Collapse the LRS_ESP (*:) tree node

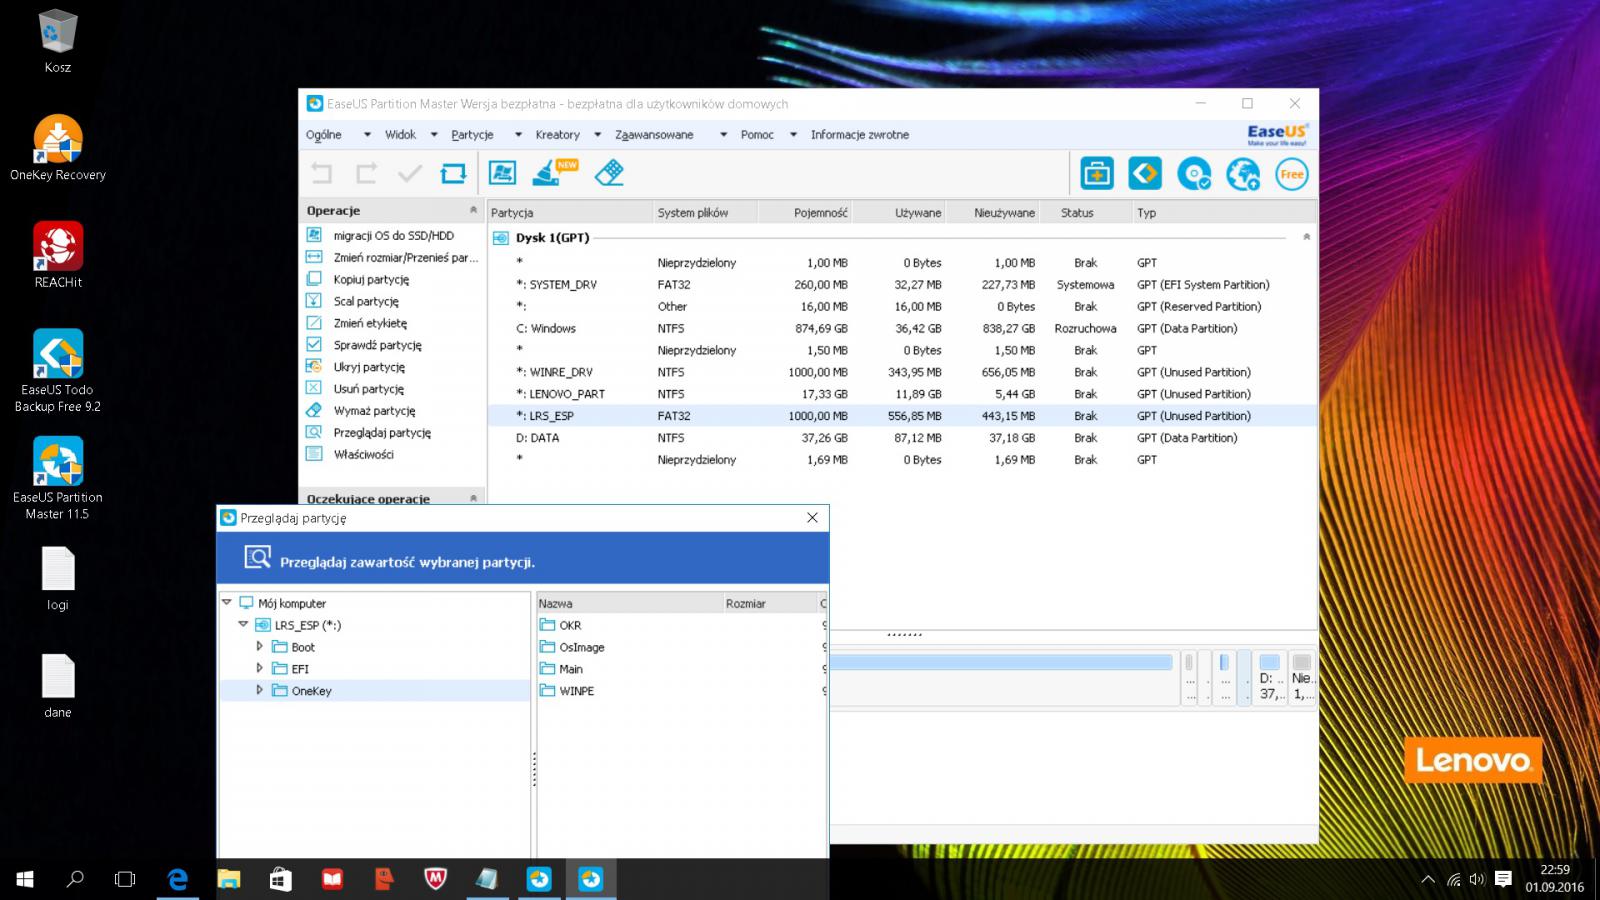pos(243,625)
